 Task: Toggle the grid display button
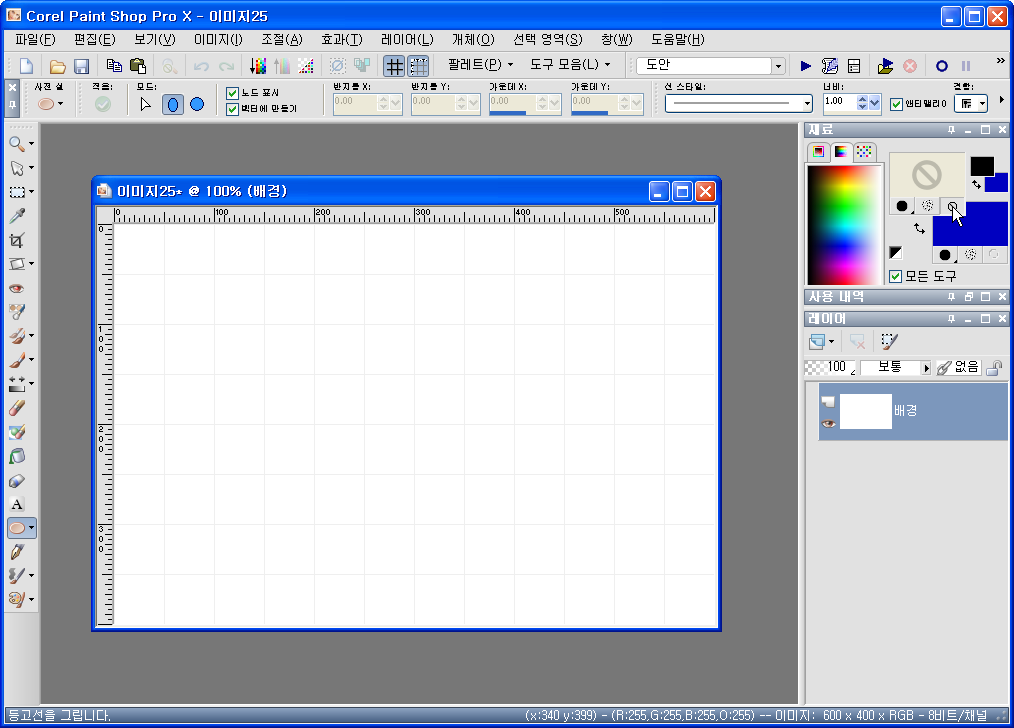[x=394, y=66]
